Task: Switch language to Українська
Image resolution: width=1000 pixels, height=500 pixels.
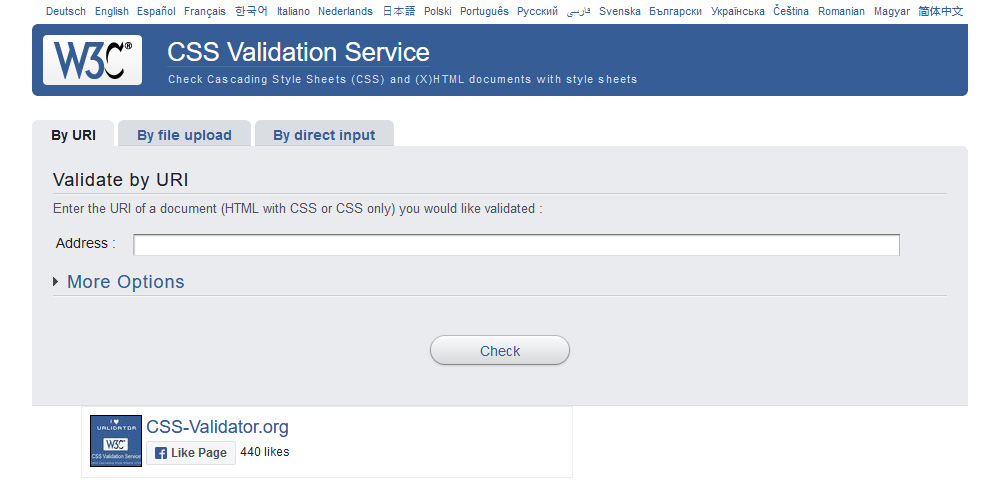Action: [738, 11]
